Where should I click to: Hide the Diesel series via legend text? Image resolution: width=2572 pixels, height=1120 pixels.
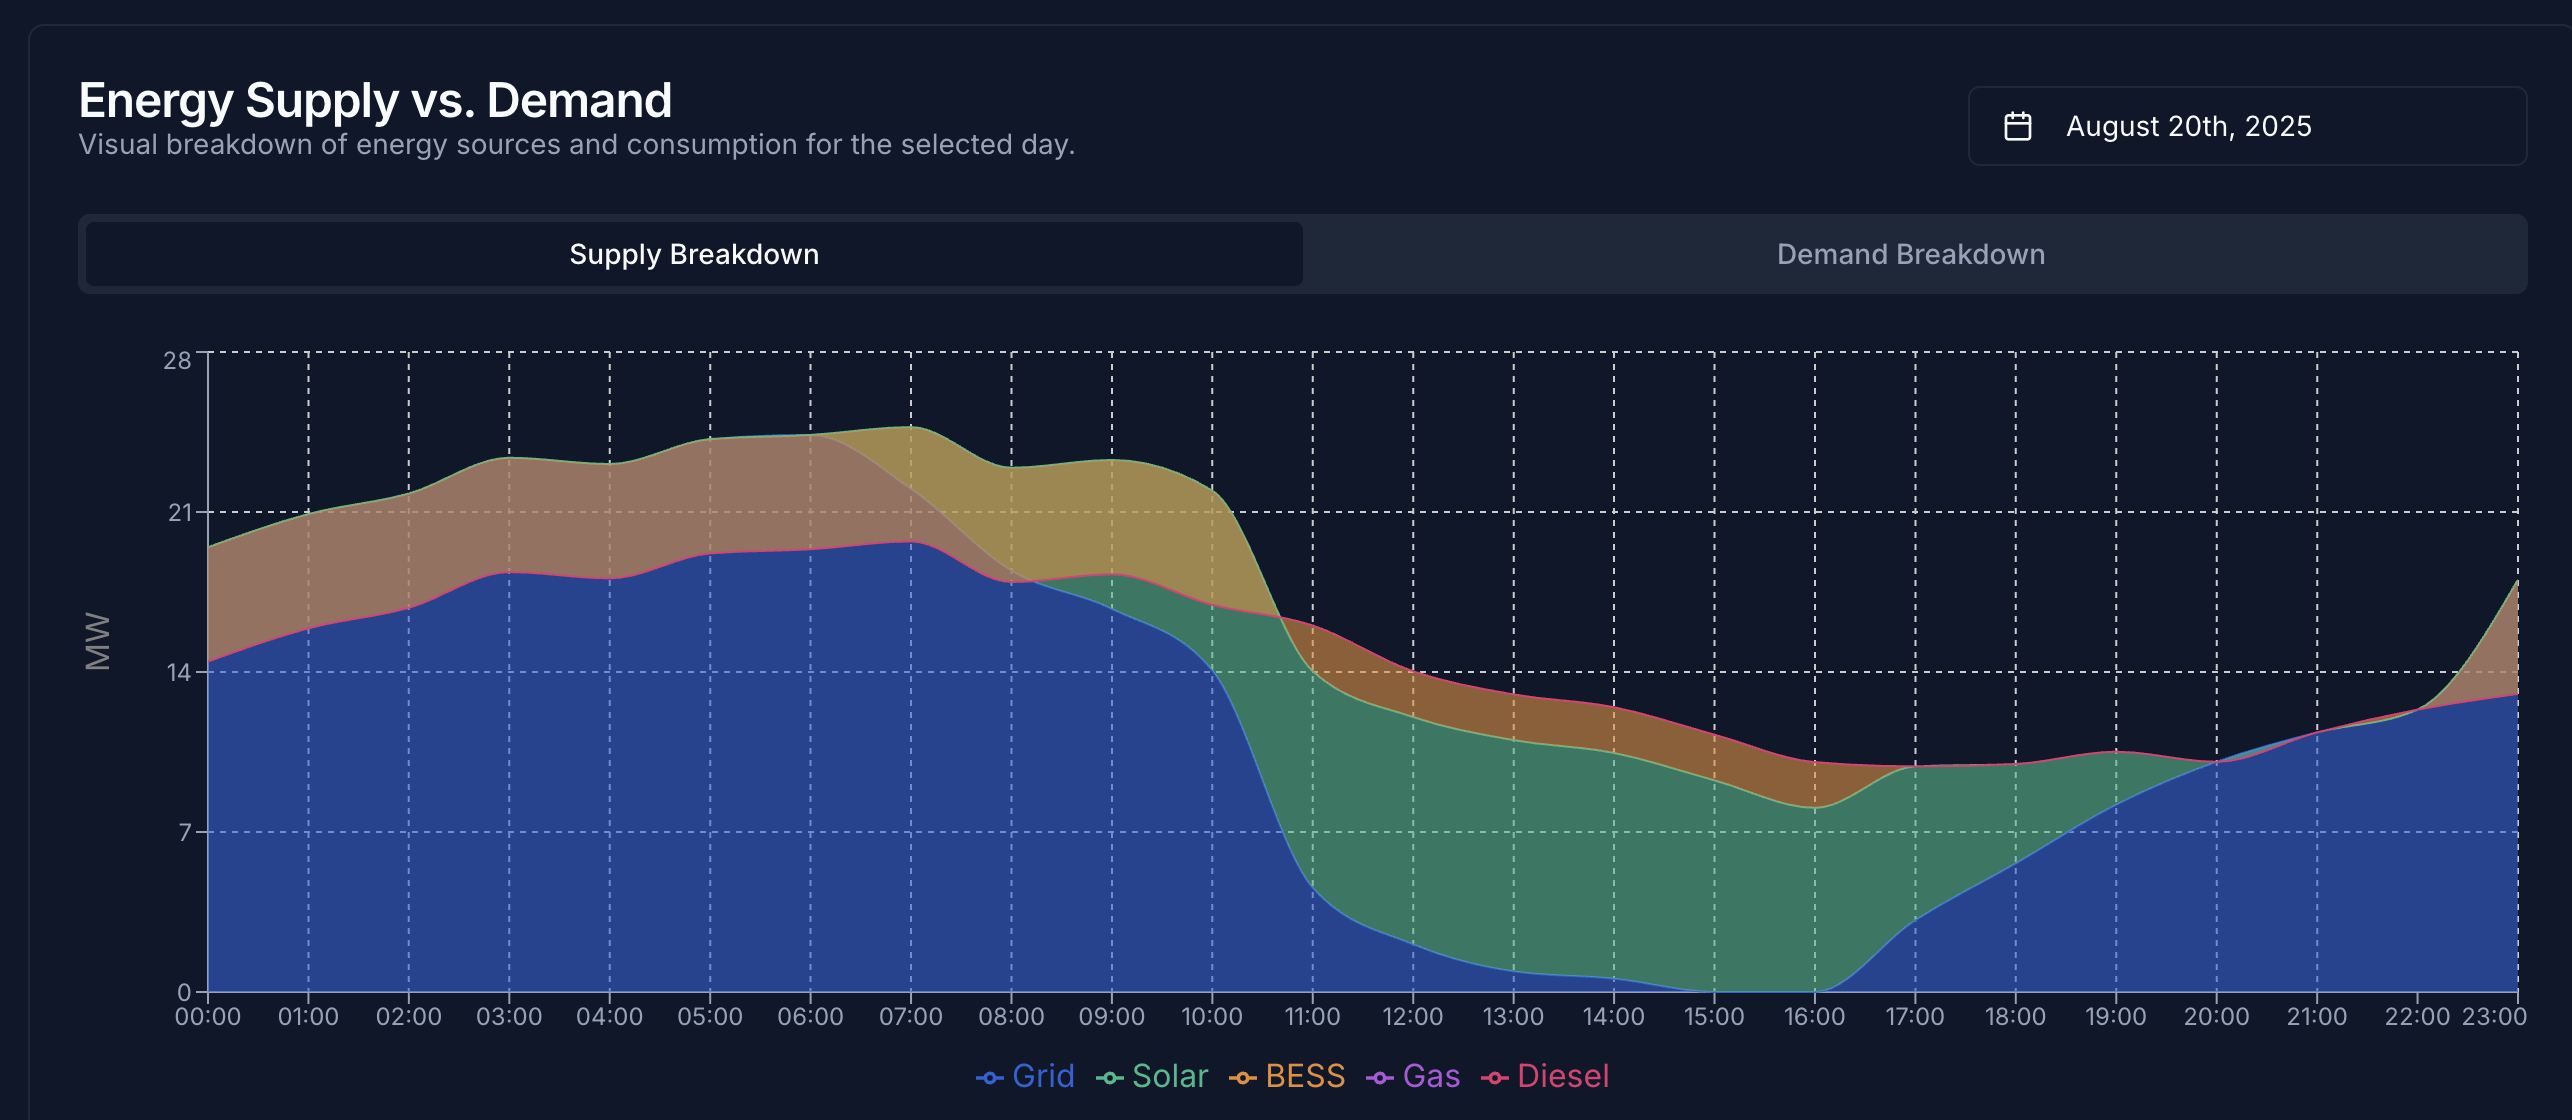point(1563,1076)
